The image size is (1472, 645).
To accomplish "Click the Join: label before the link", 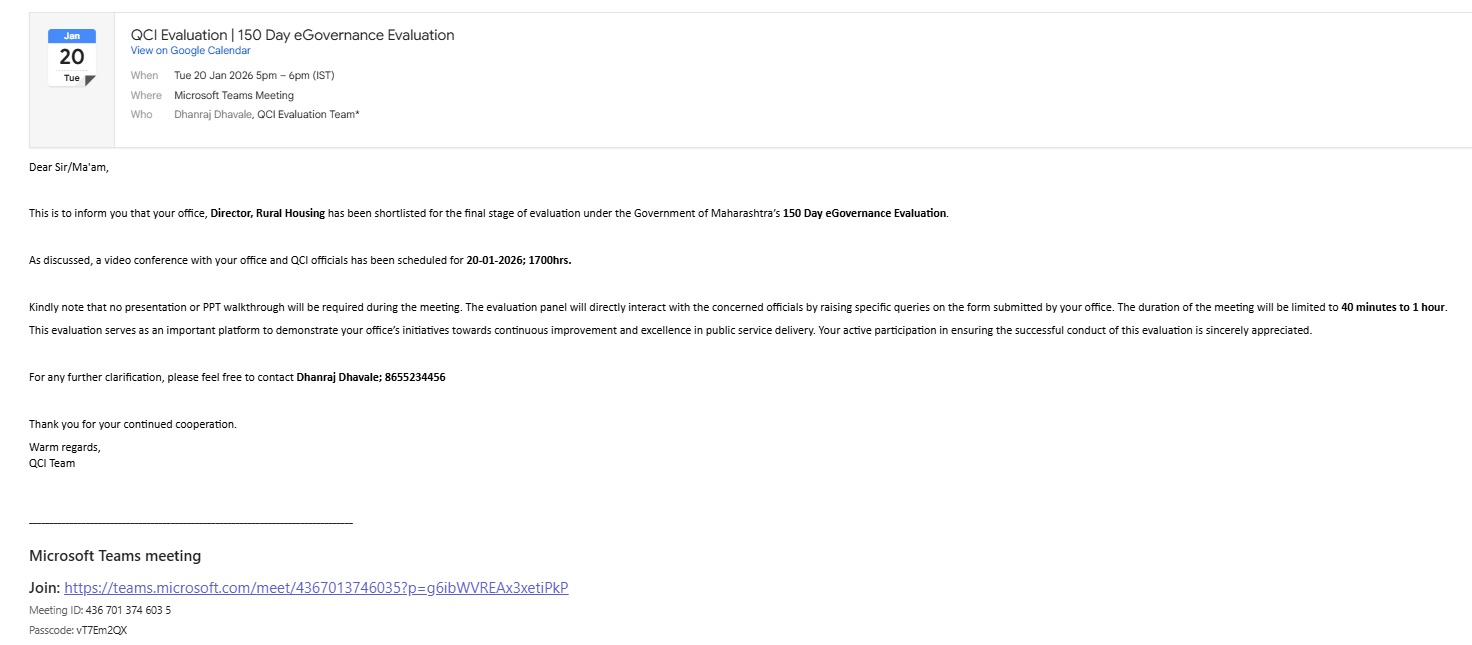I will [x=45, y=588].
